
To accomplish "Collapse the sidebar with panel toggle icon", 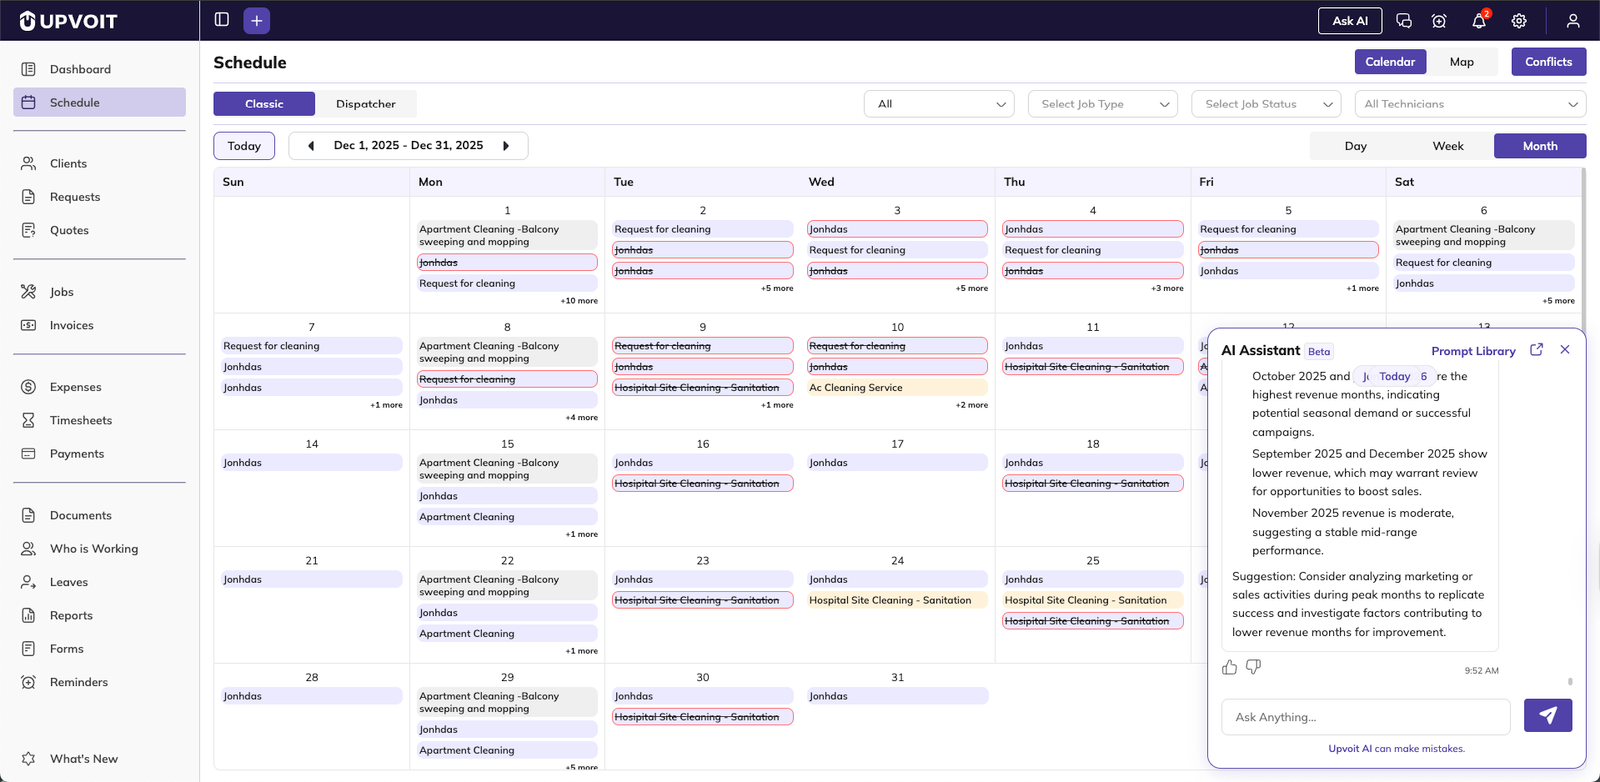I will click(x=222, y=20).
